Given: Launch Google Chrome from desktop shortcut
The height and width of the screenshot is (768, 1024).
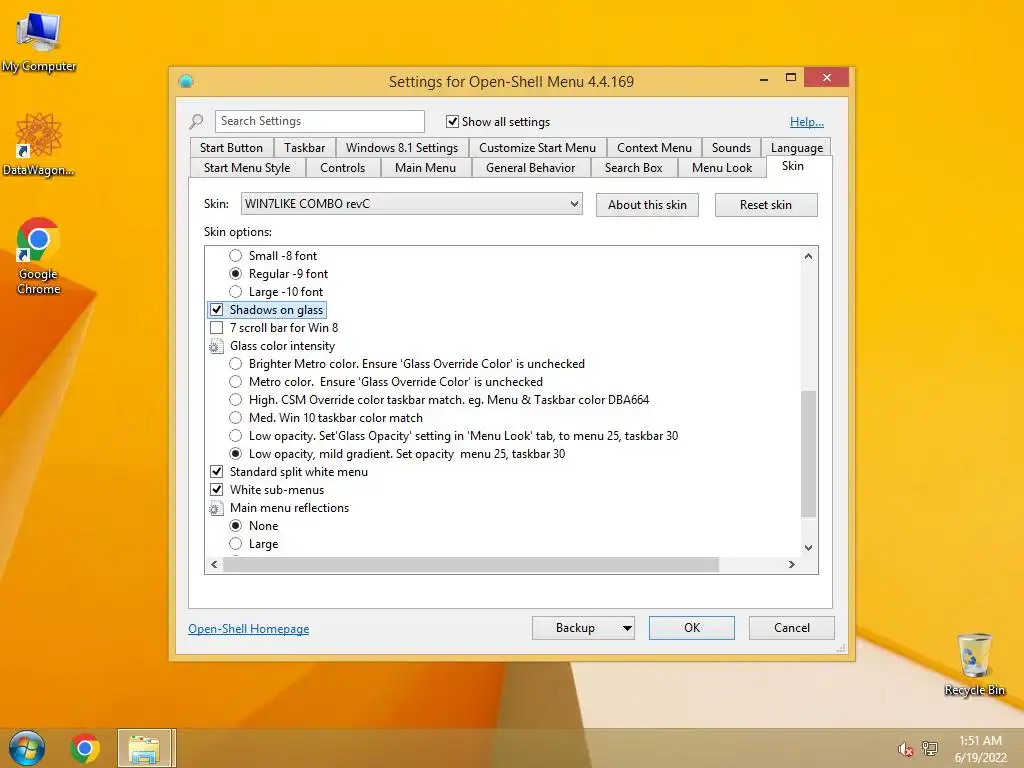Looking at the screenshot, I should (x=39, y=255).
